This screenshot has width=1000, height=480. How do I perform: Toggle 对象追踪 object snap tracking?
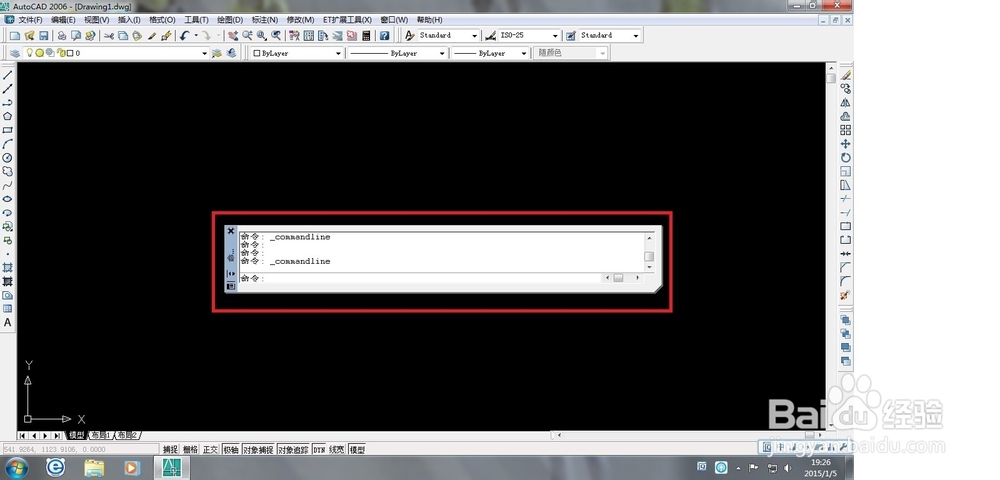coord(293,449)
